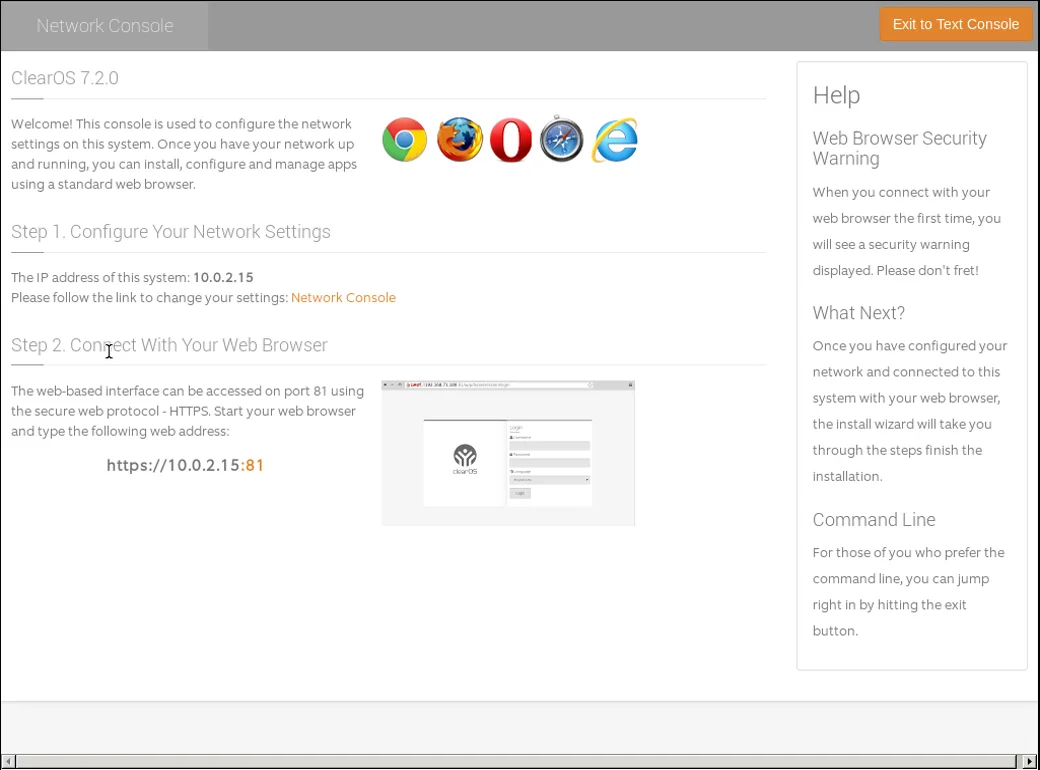Click the Safari compass icon

[561, 139]
